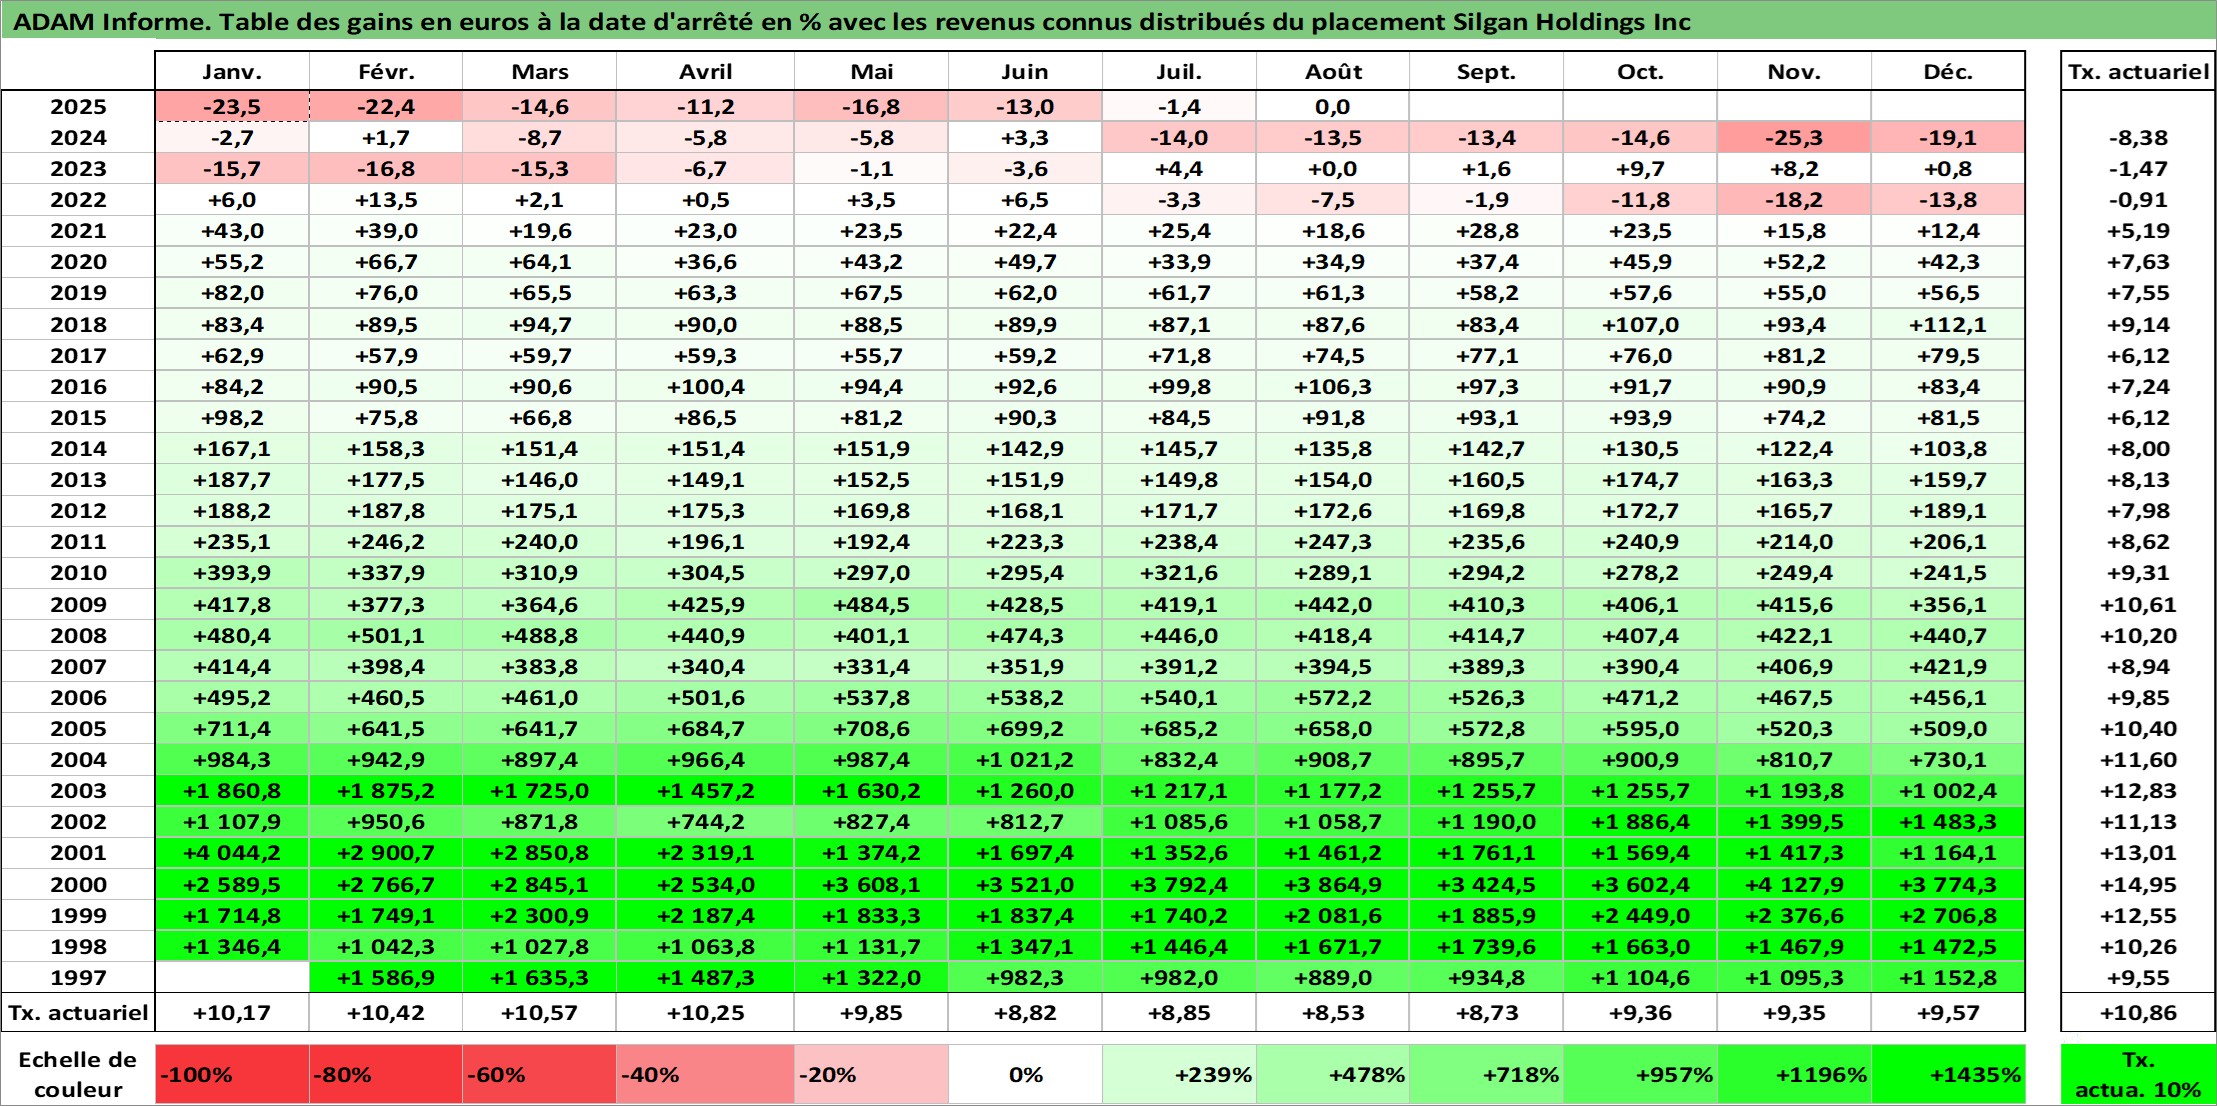This screenshot has width=2217, height=1106.
Task: Click the Août column header
Action: pyautogui.click(x=1333, y=71)
